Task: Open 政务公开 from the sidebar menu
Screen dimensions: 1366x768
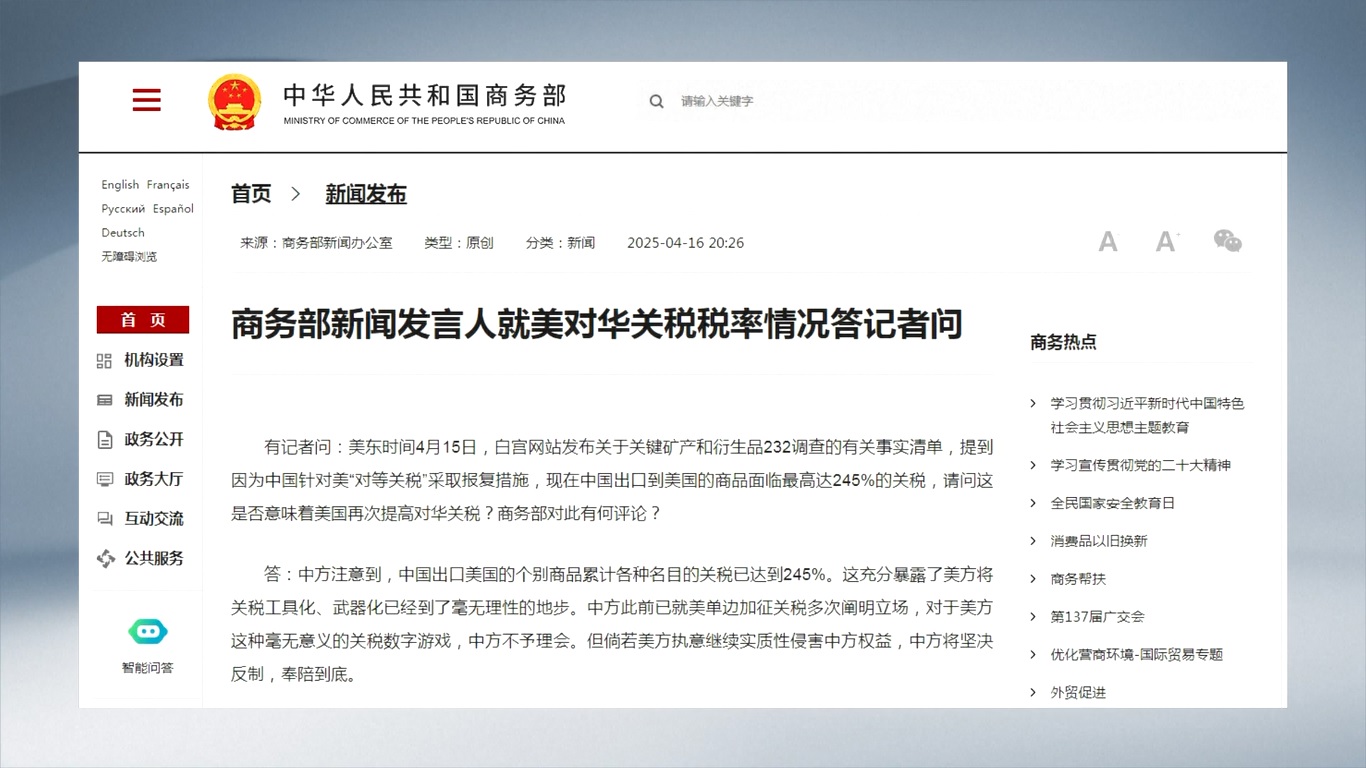Action: pos(153,440)
